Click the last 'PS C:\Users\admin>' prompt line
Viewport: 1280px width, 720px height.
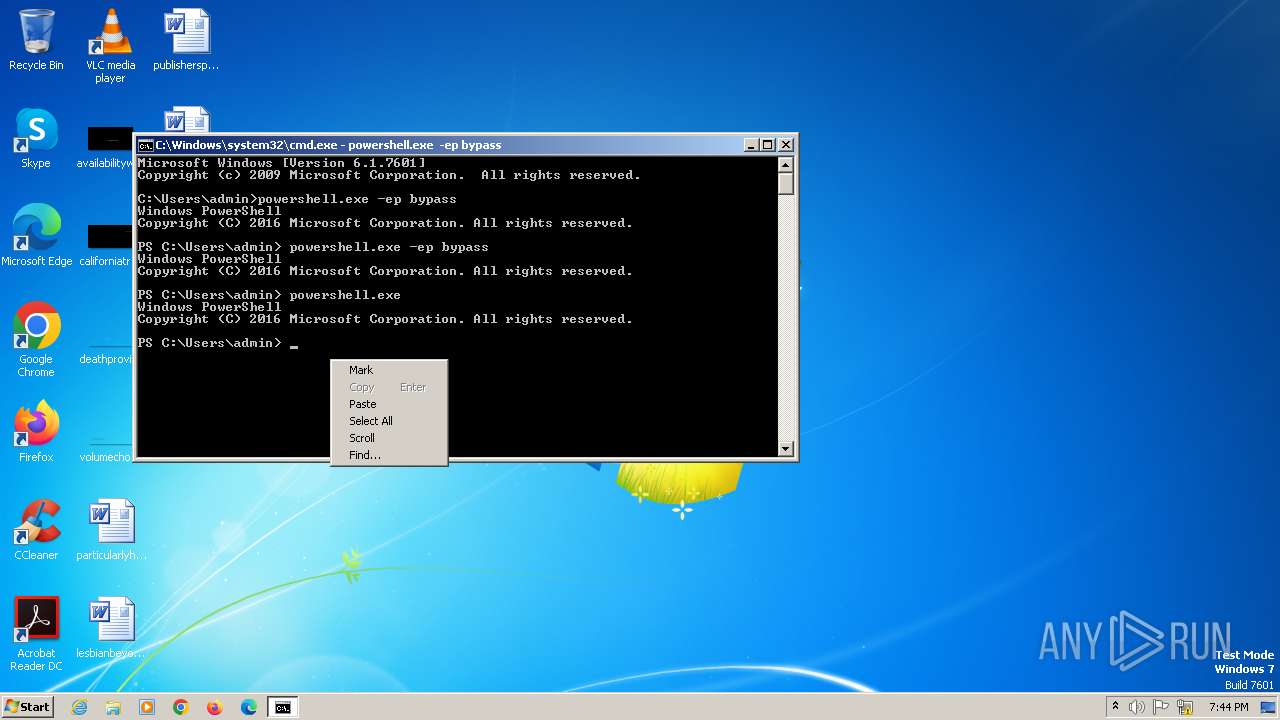(217, 343)
